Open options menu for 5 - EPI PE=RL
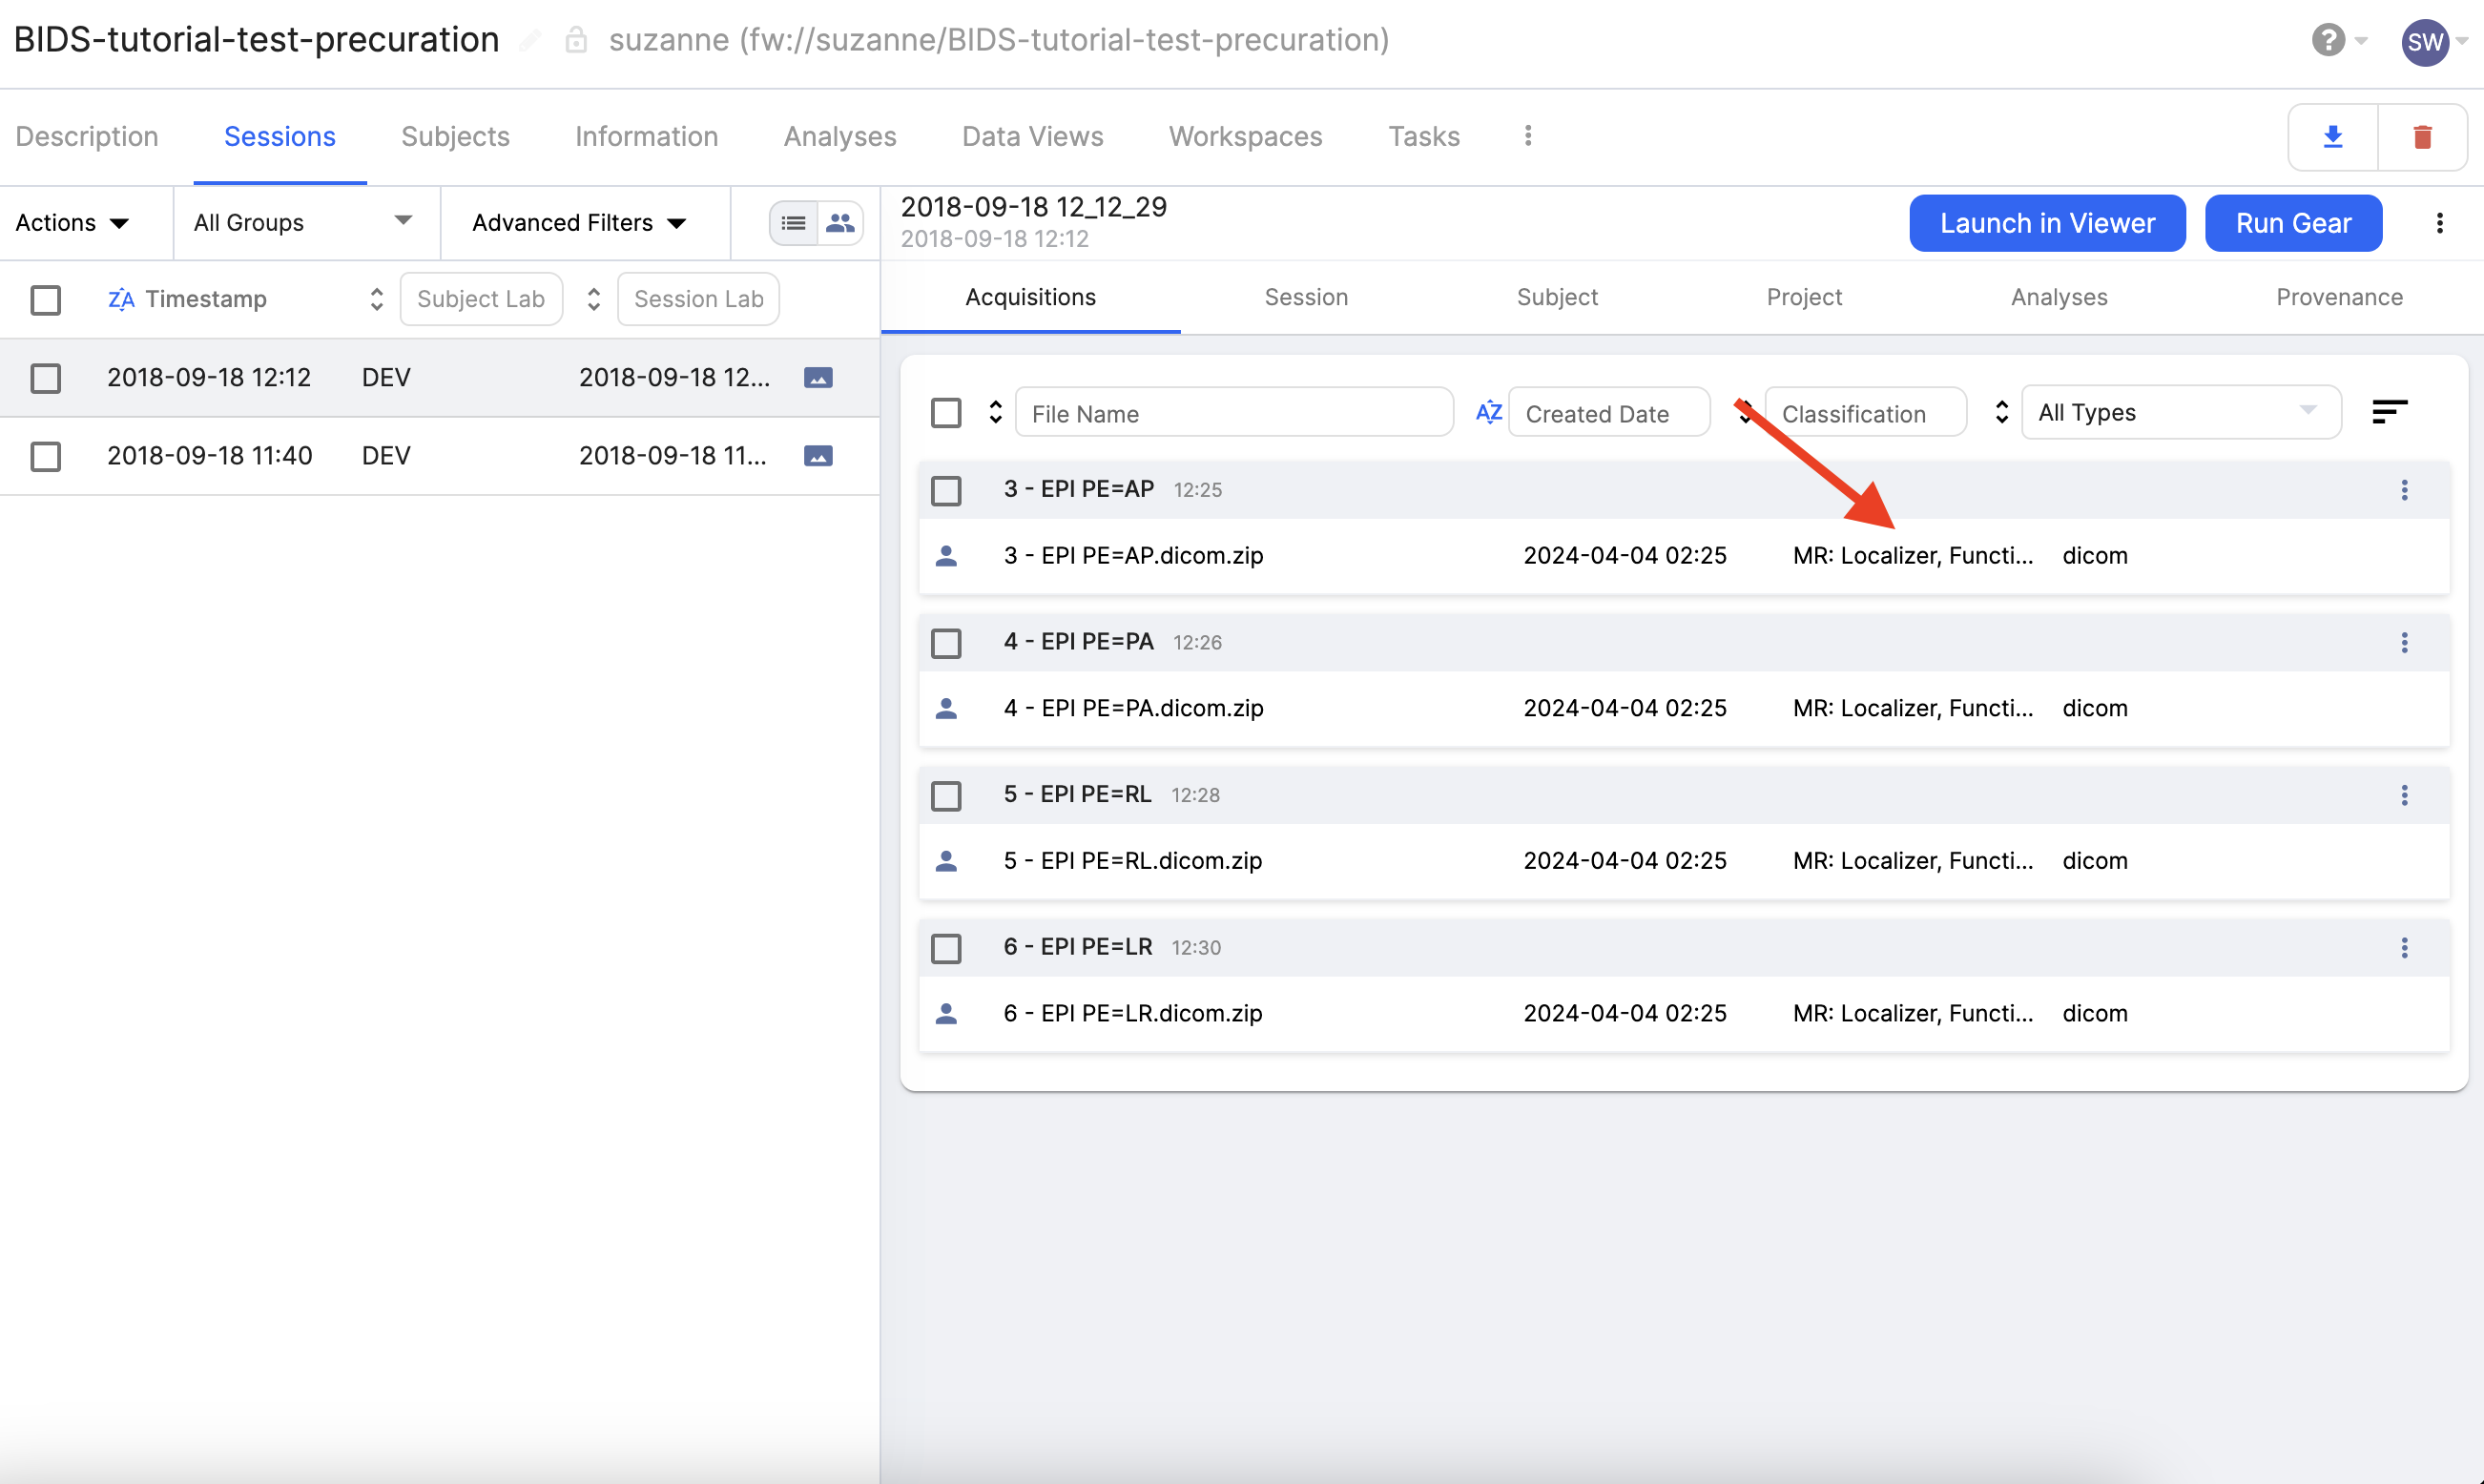 [x=2404, y=796]
